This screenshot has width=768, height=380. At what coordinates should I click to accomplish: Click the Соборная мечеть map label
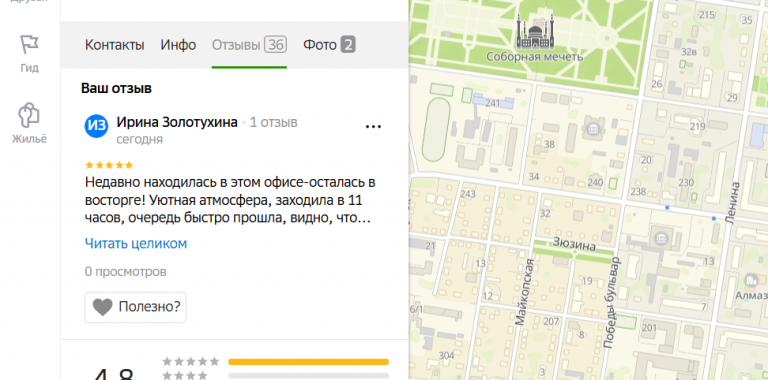(x=535, y=57)
